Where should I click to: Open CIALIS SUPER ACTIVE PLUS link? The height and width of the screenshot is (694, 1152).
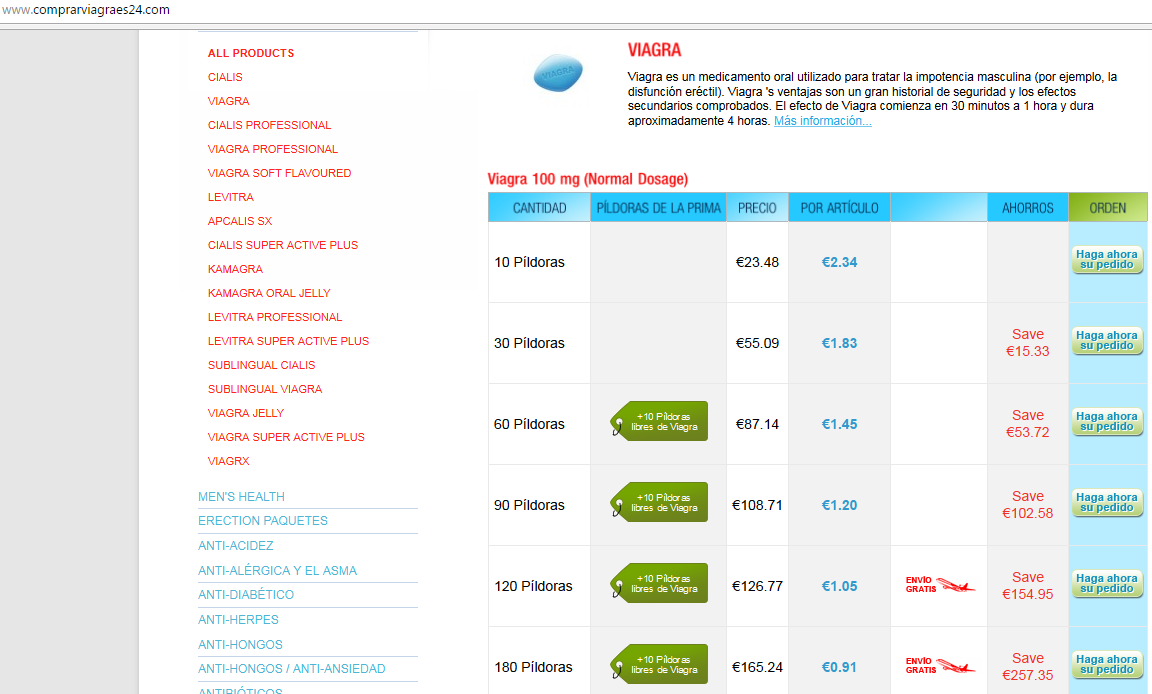tap(283, 245)
